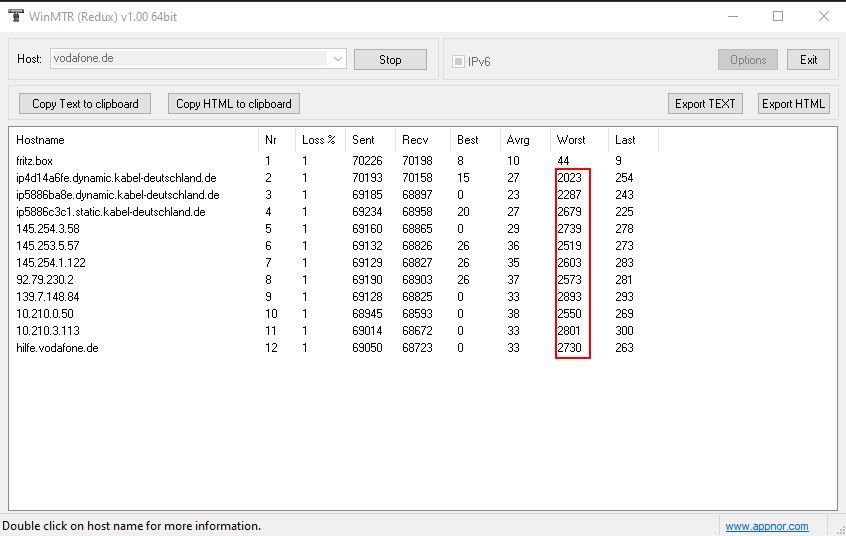Close the WinMTR window
Screen dimensions: 846x536
tap(824, 16)
